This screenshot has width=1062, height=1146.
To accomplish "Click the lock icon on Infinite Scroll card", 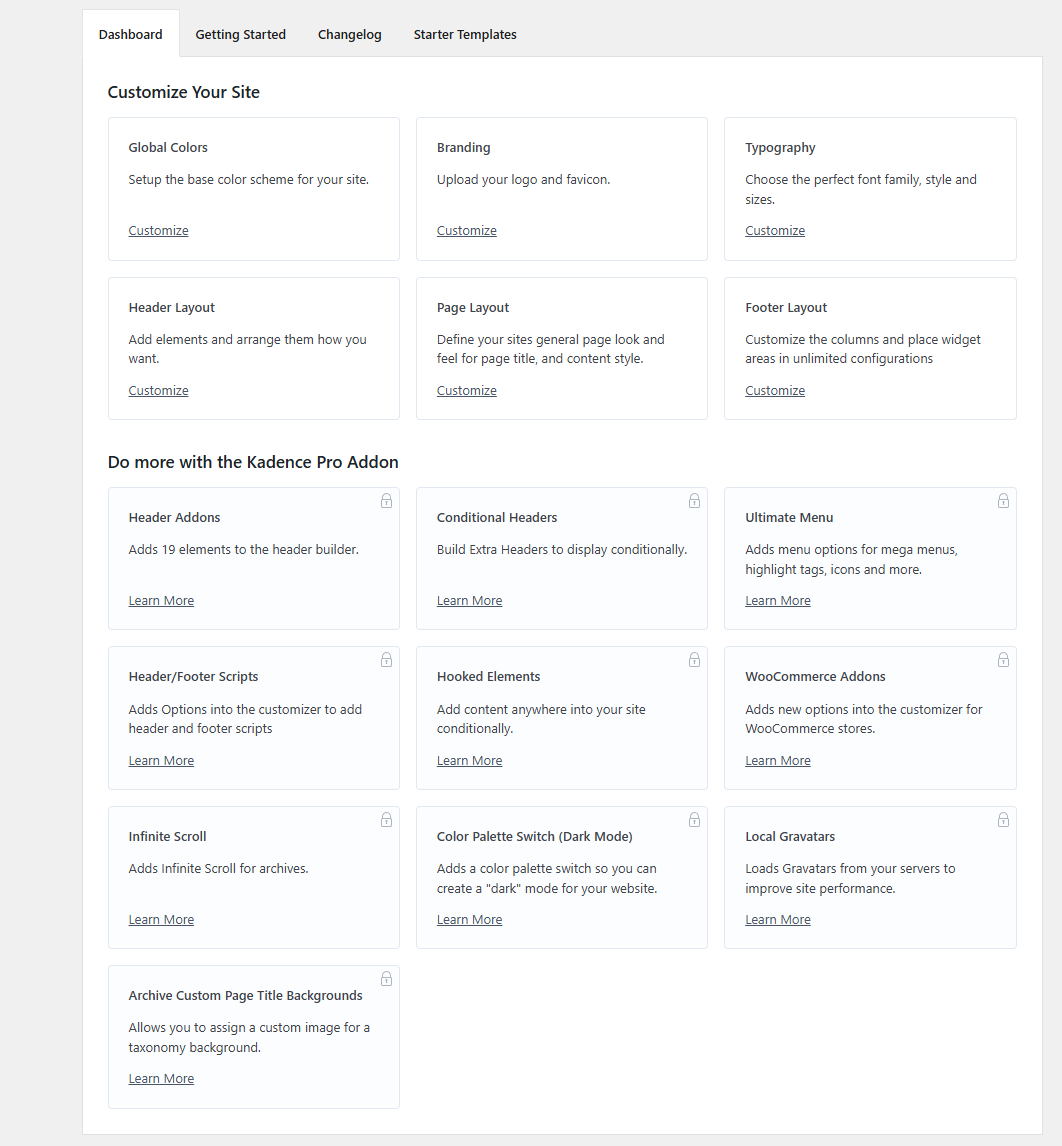I will pos(386,819).
